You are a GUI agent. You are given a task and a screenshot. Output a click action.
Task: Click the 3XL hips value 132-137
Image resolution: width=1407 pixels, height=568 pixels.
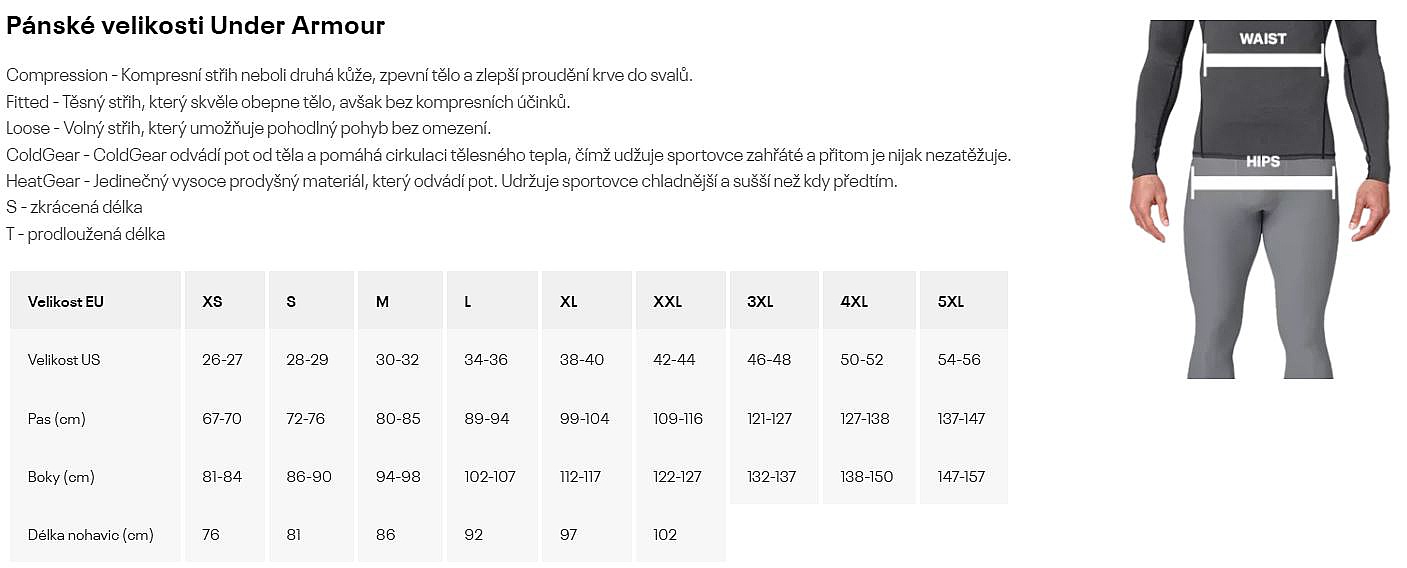(x=772, y=477)
